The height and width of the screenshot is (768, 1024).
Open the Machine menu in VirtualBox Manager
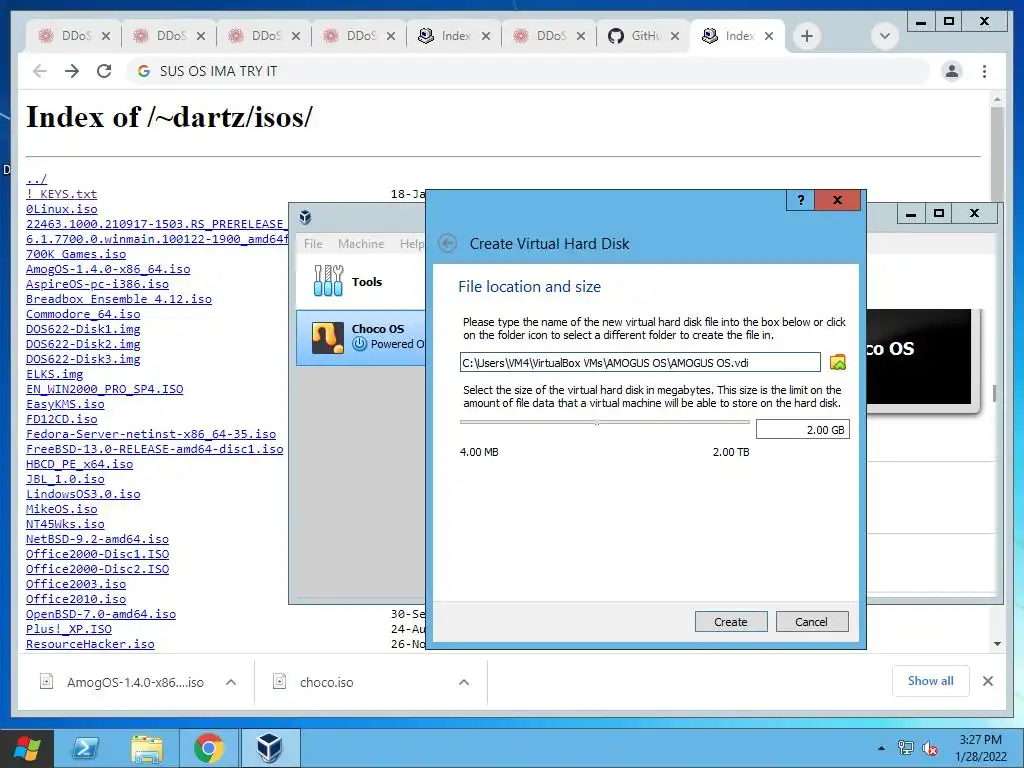click(x=360, y=244)
